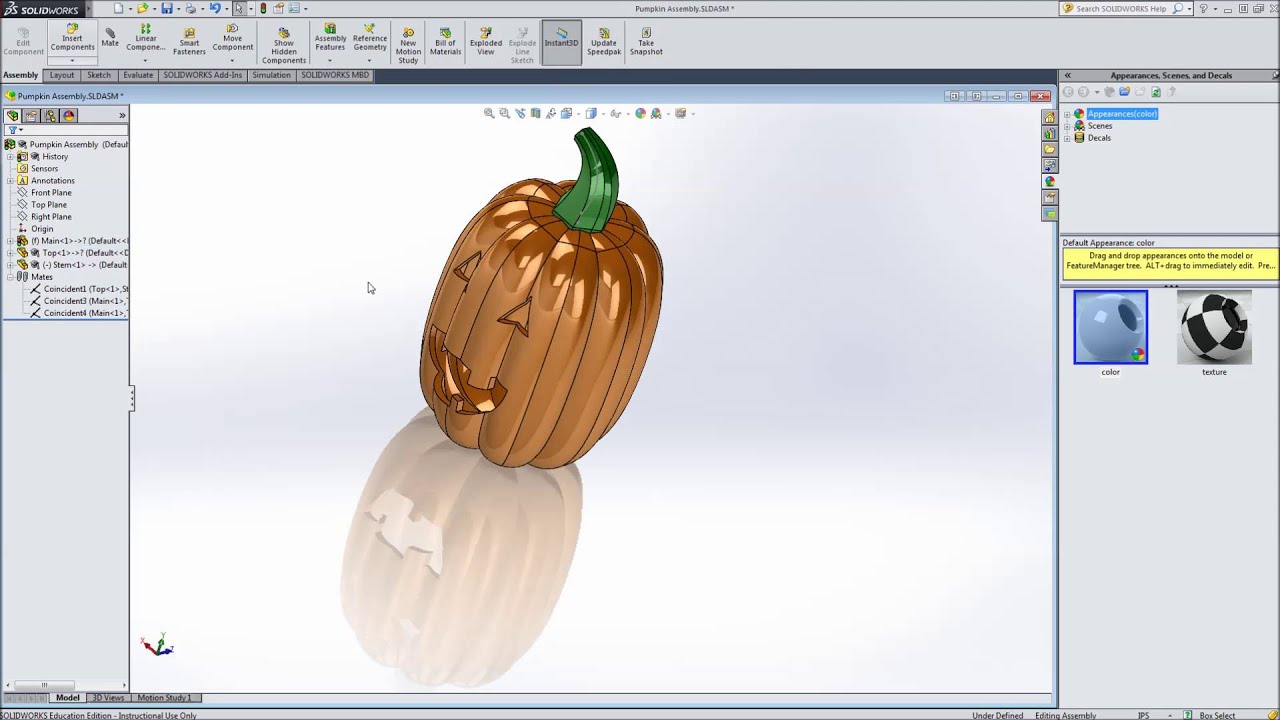1280x720 pixels.
Task: Expand the Annotations node
Action: tap(10, 181)
